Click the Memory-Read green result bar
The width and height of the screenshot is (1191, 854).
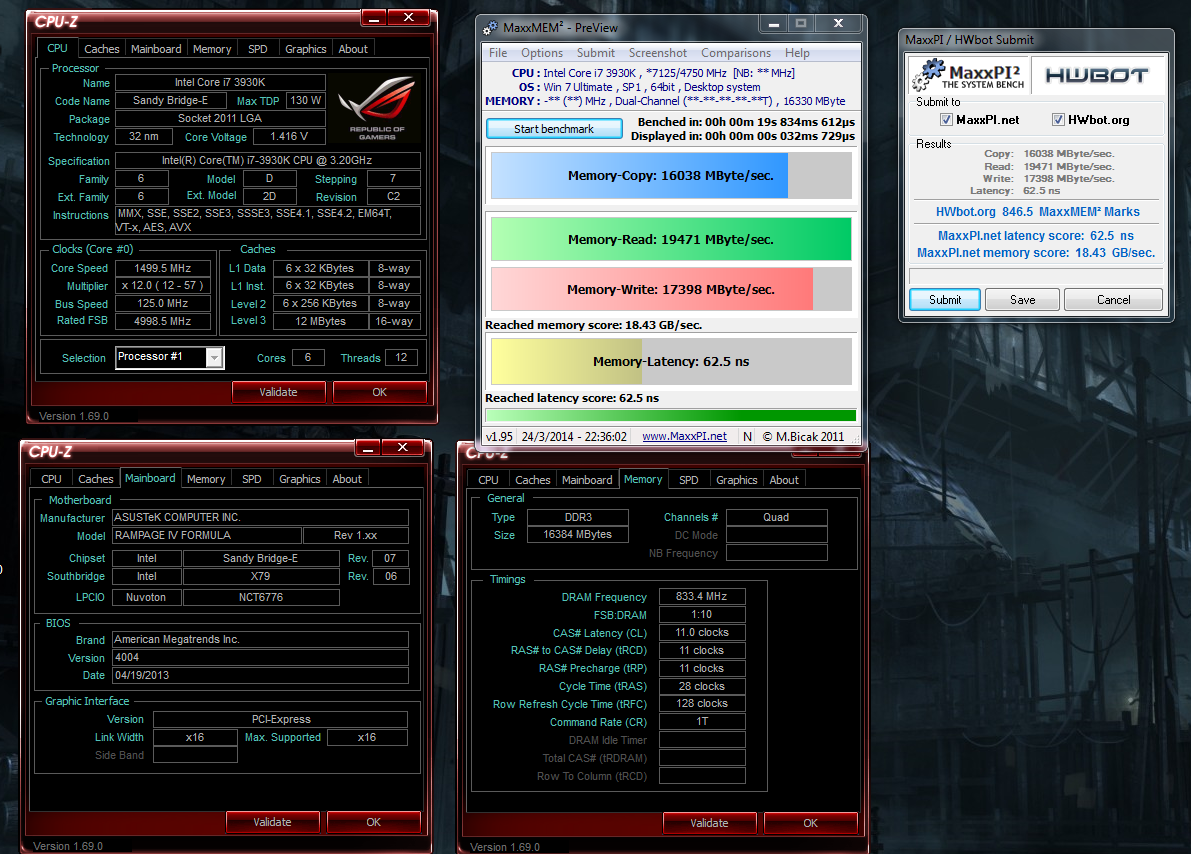[671, 239]
